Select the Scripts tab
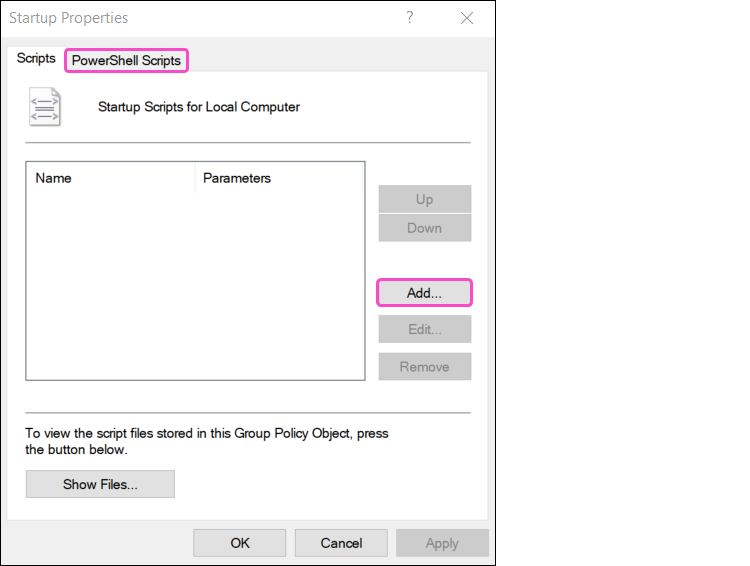The width and height of the screenshot is (750, 566). (36, 59)
